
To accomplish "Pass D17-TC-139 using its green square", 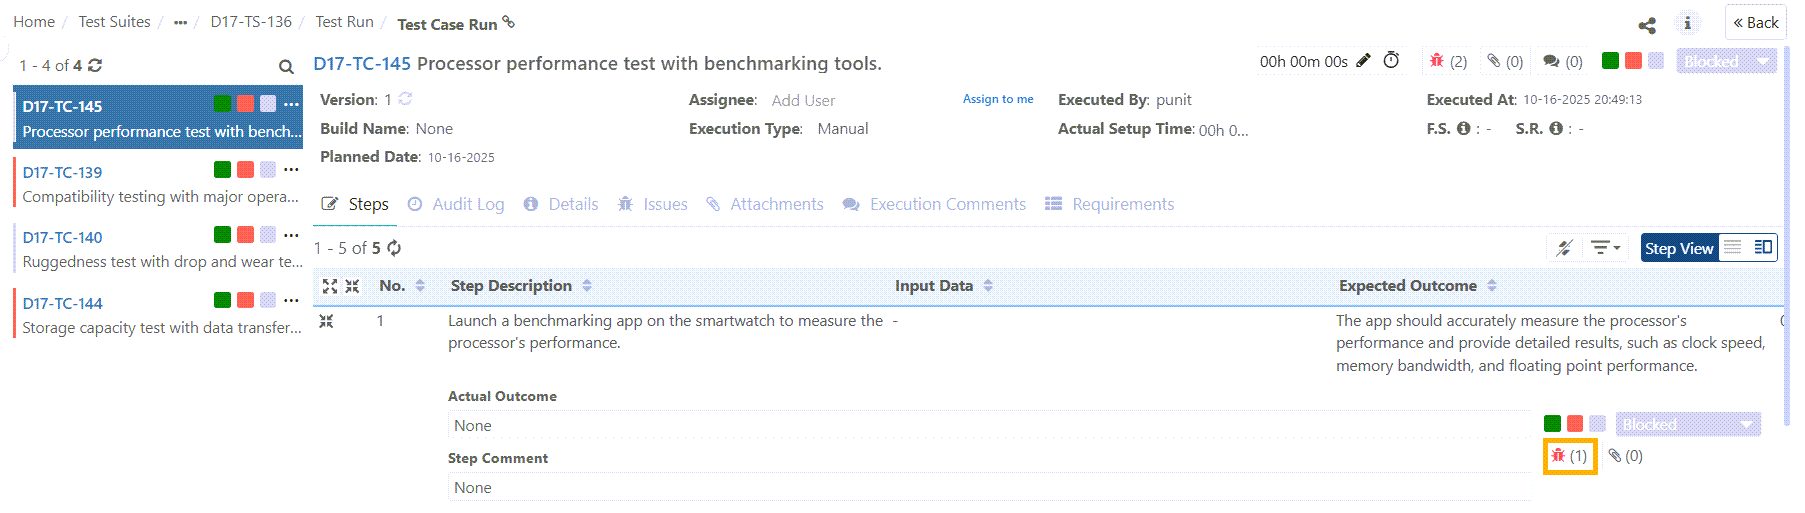I will tap(222, 170).
